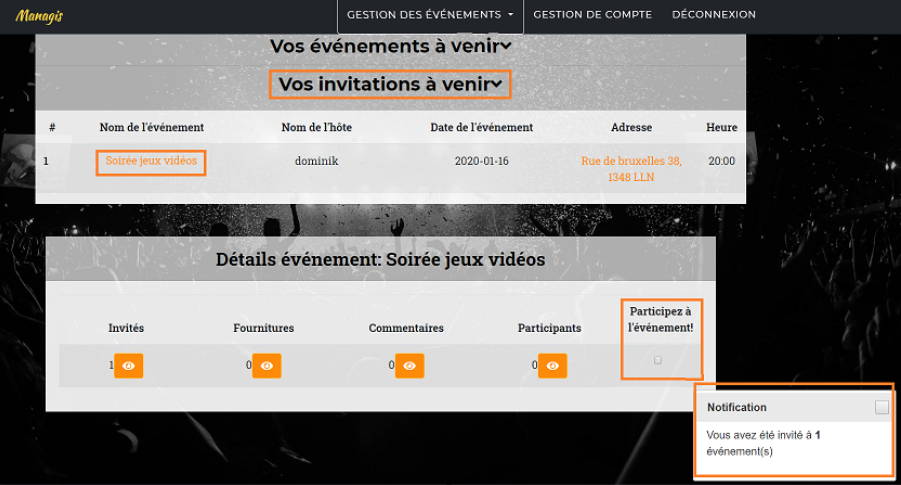Tick the Participez à l'événement checkbox
The width and height of the screenshot is (901, 485).
pyautogui.click(x=657, y=360)
